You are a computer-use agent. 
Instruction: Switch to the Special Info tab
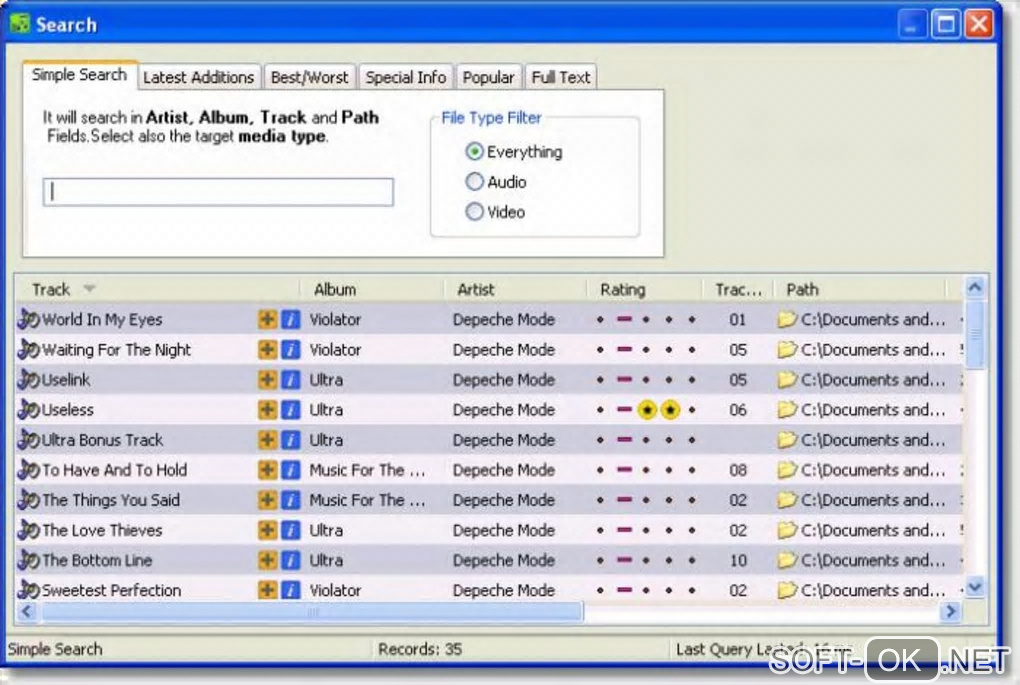pos(406,77)
